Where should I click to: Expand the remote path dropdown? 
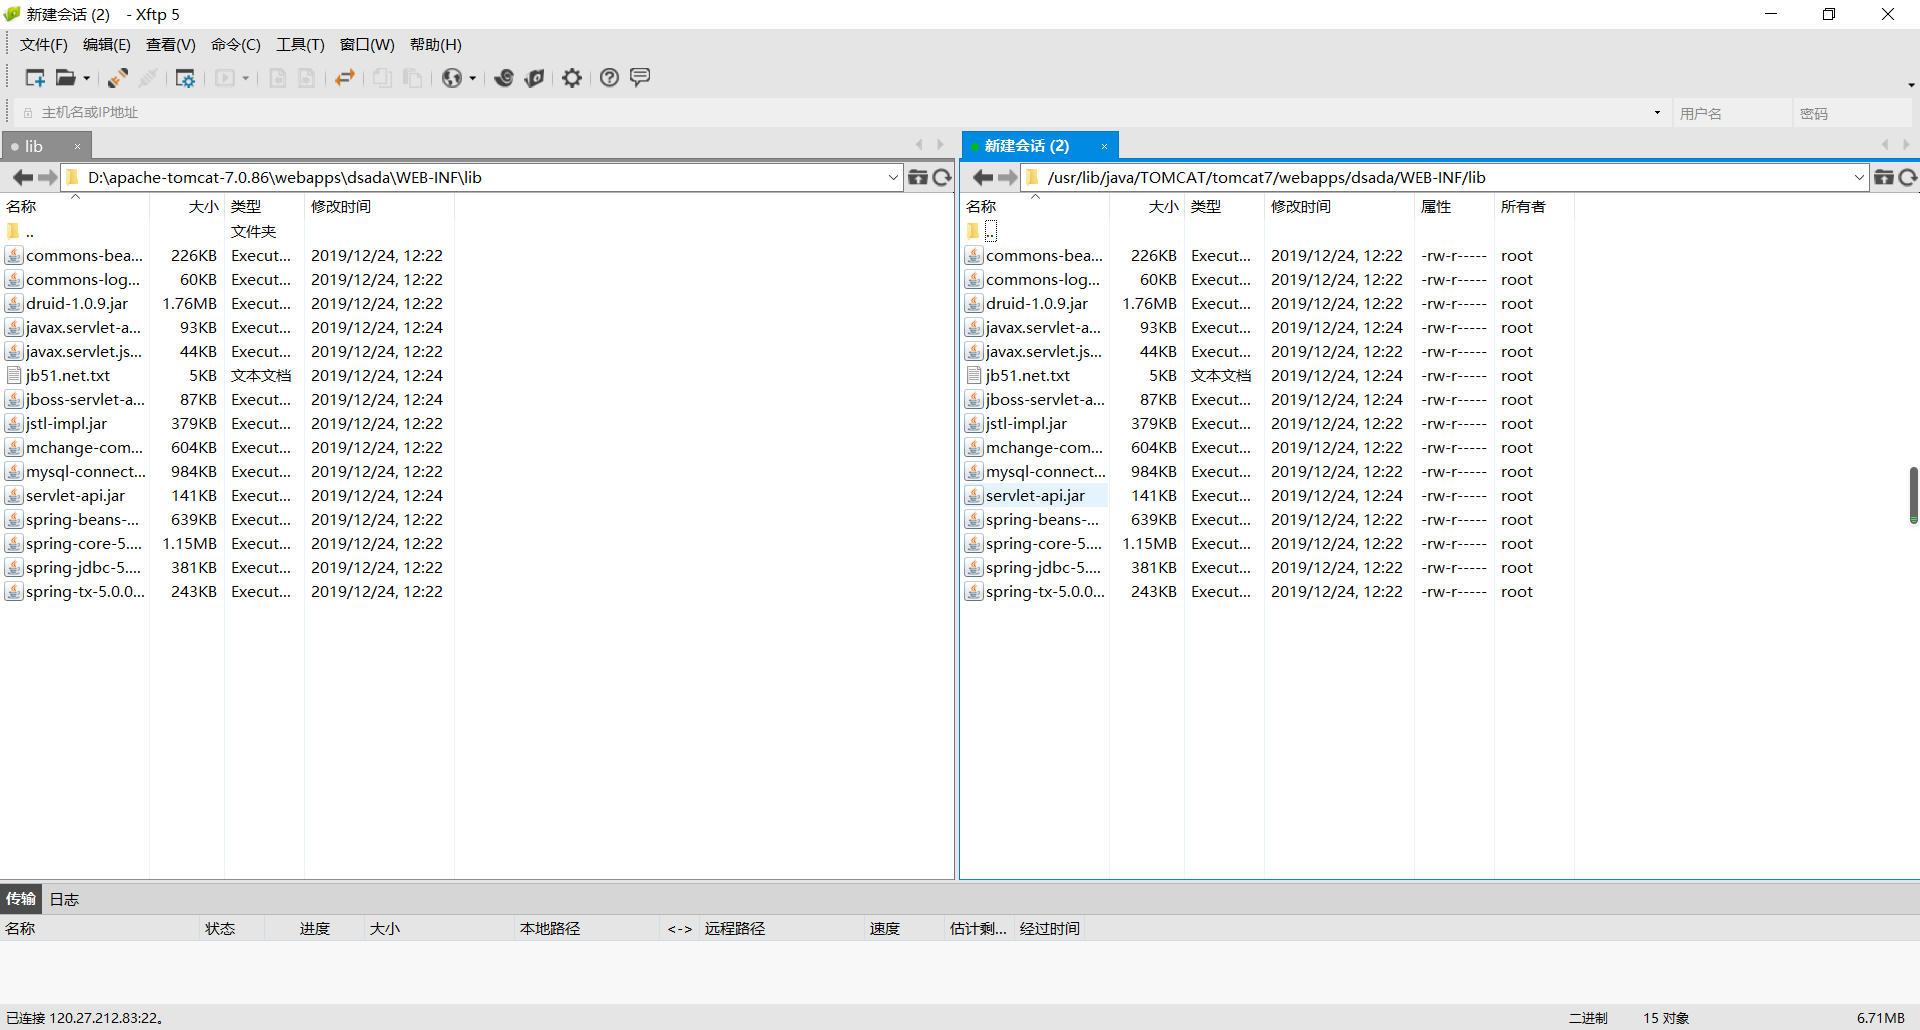(1859, 177)
